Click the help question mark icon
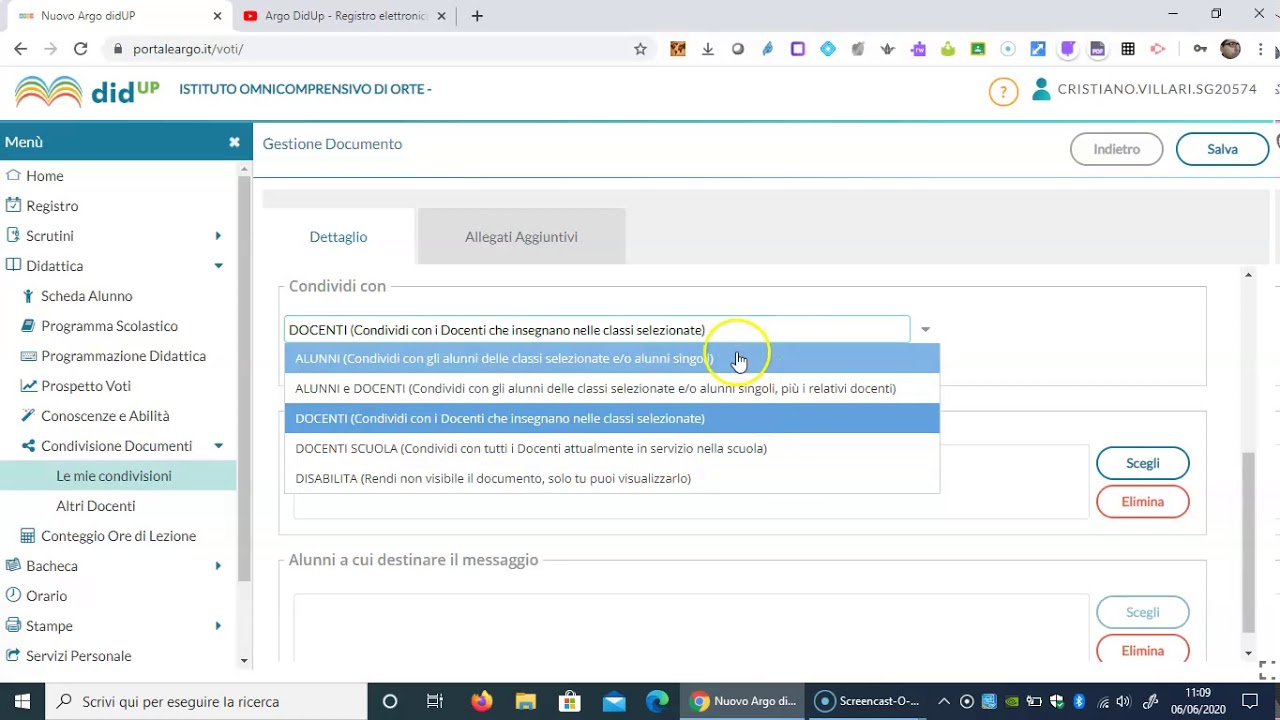The image size is (1280, 720). pyautogui.click(x=1003, y=91)
